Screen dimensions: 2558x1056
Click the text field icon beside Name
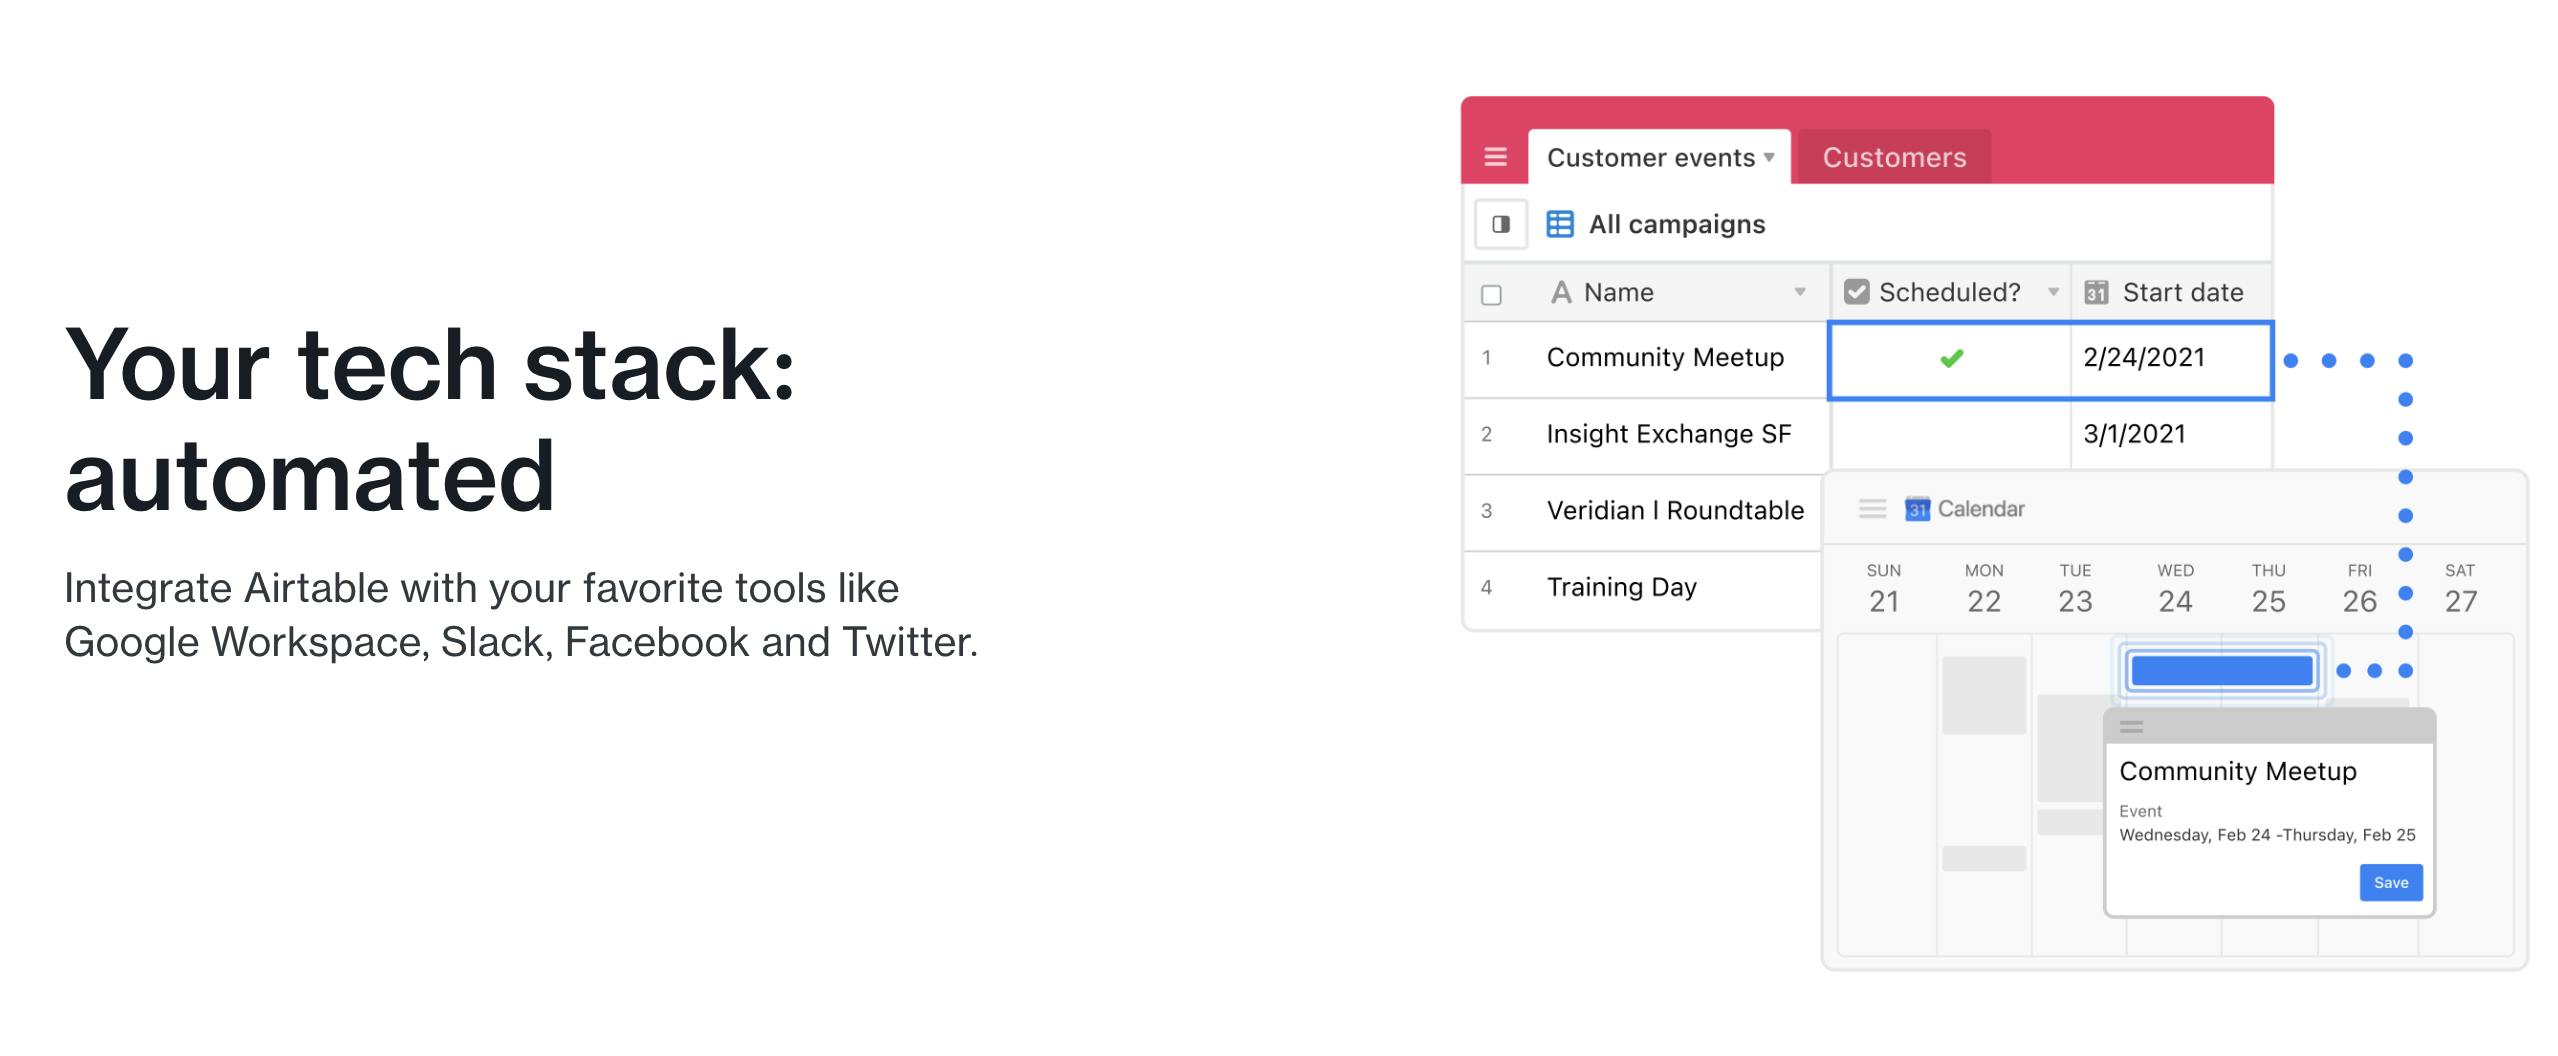[x=1560, y=293]
